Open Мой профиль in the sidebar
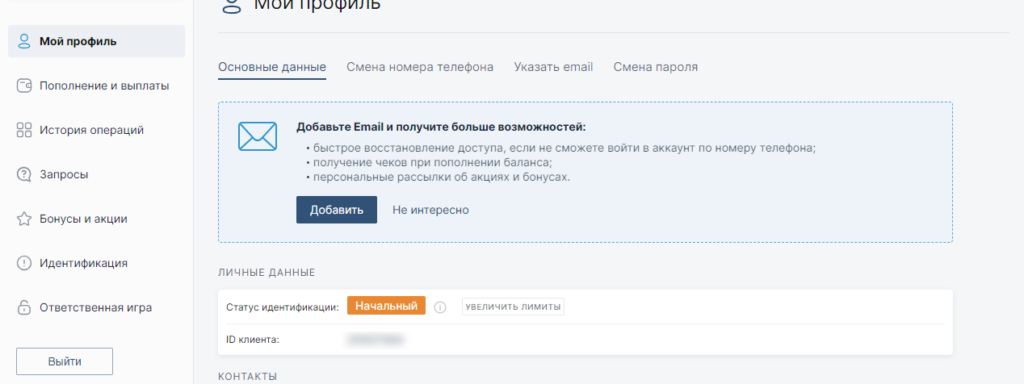 click(97, 42)
